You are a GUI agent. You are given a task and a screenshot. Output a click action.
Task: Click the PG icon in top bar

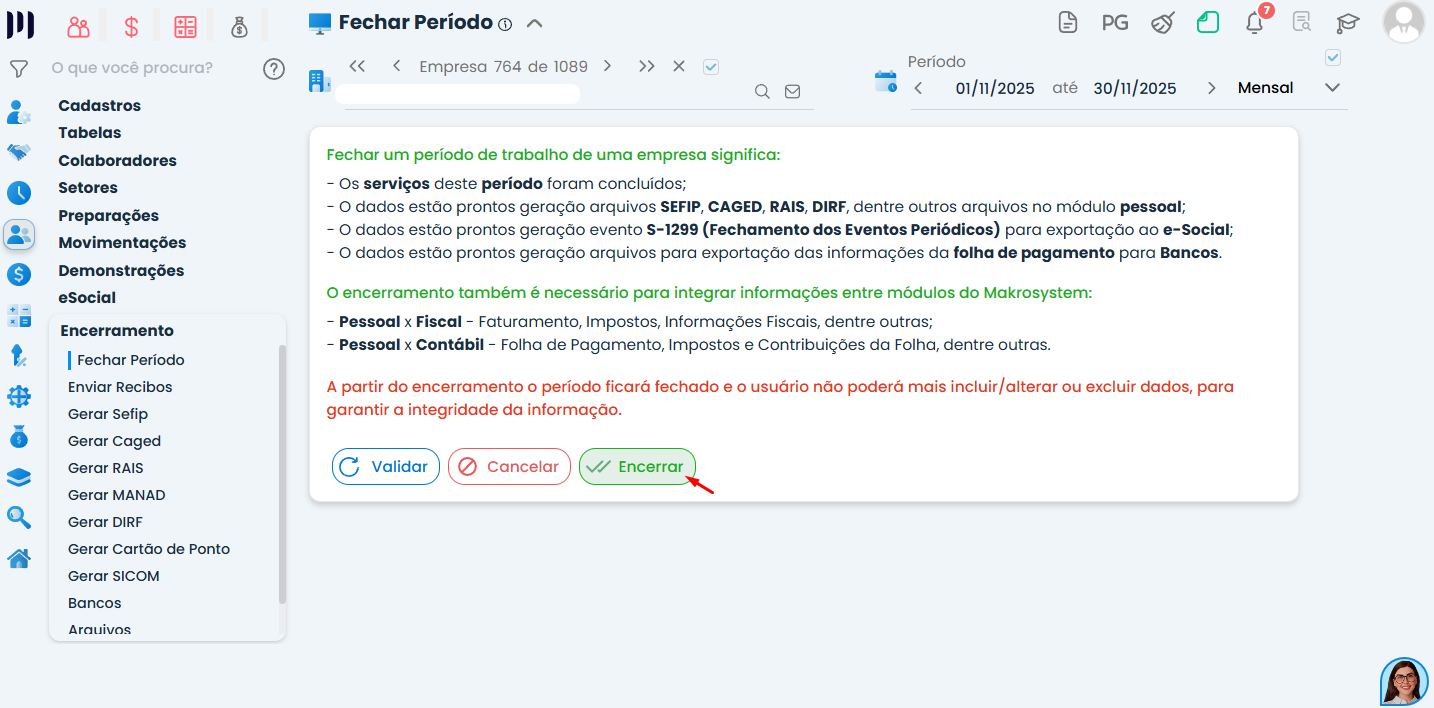point(1115,22)
